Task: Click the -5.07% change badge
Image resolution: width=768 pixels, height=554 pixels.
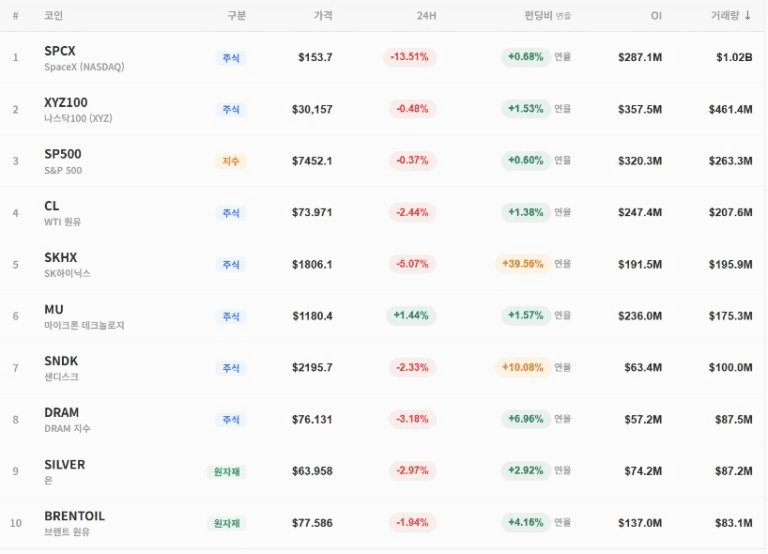Action: 412,264
